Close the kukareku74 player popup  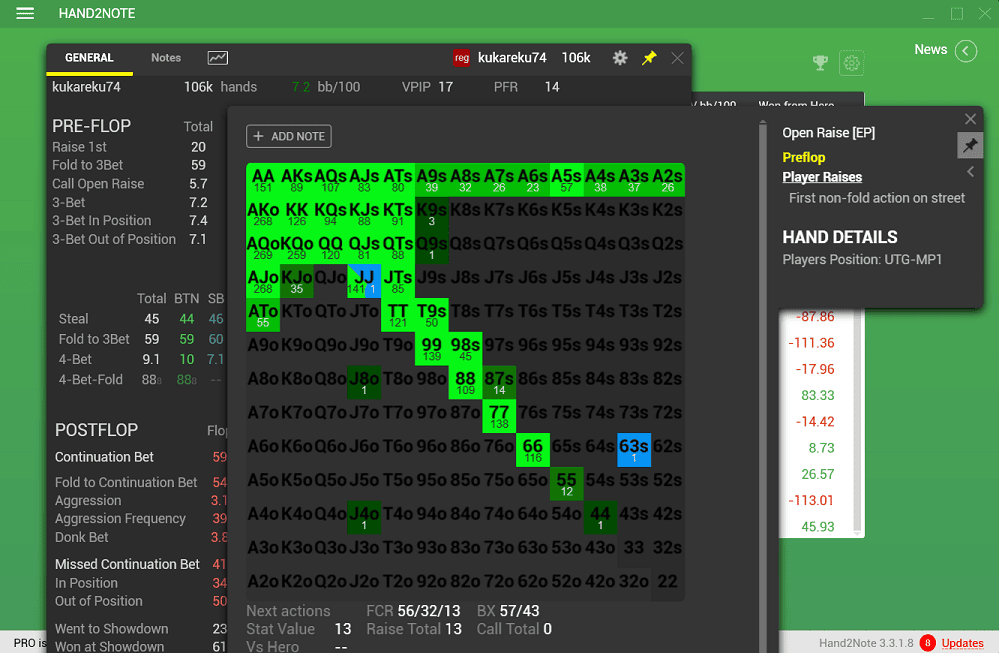point(677,58)
